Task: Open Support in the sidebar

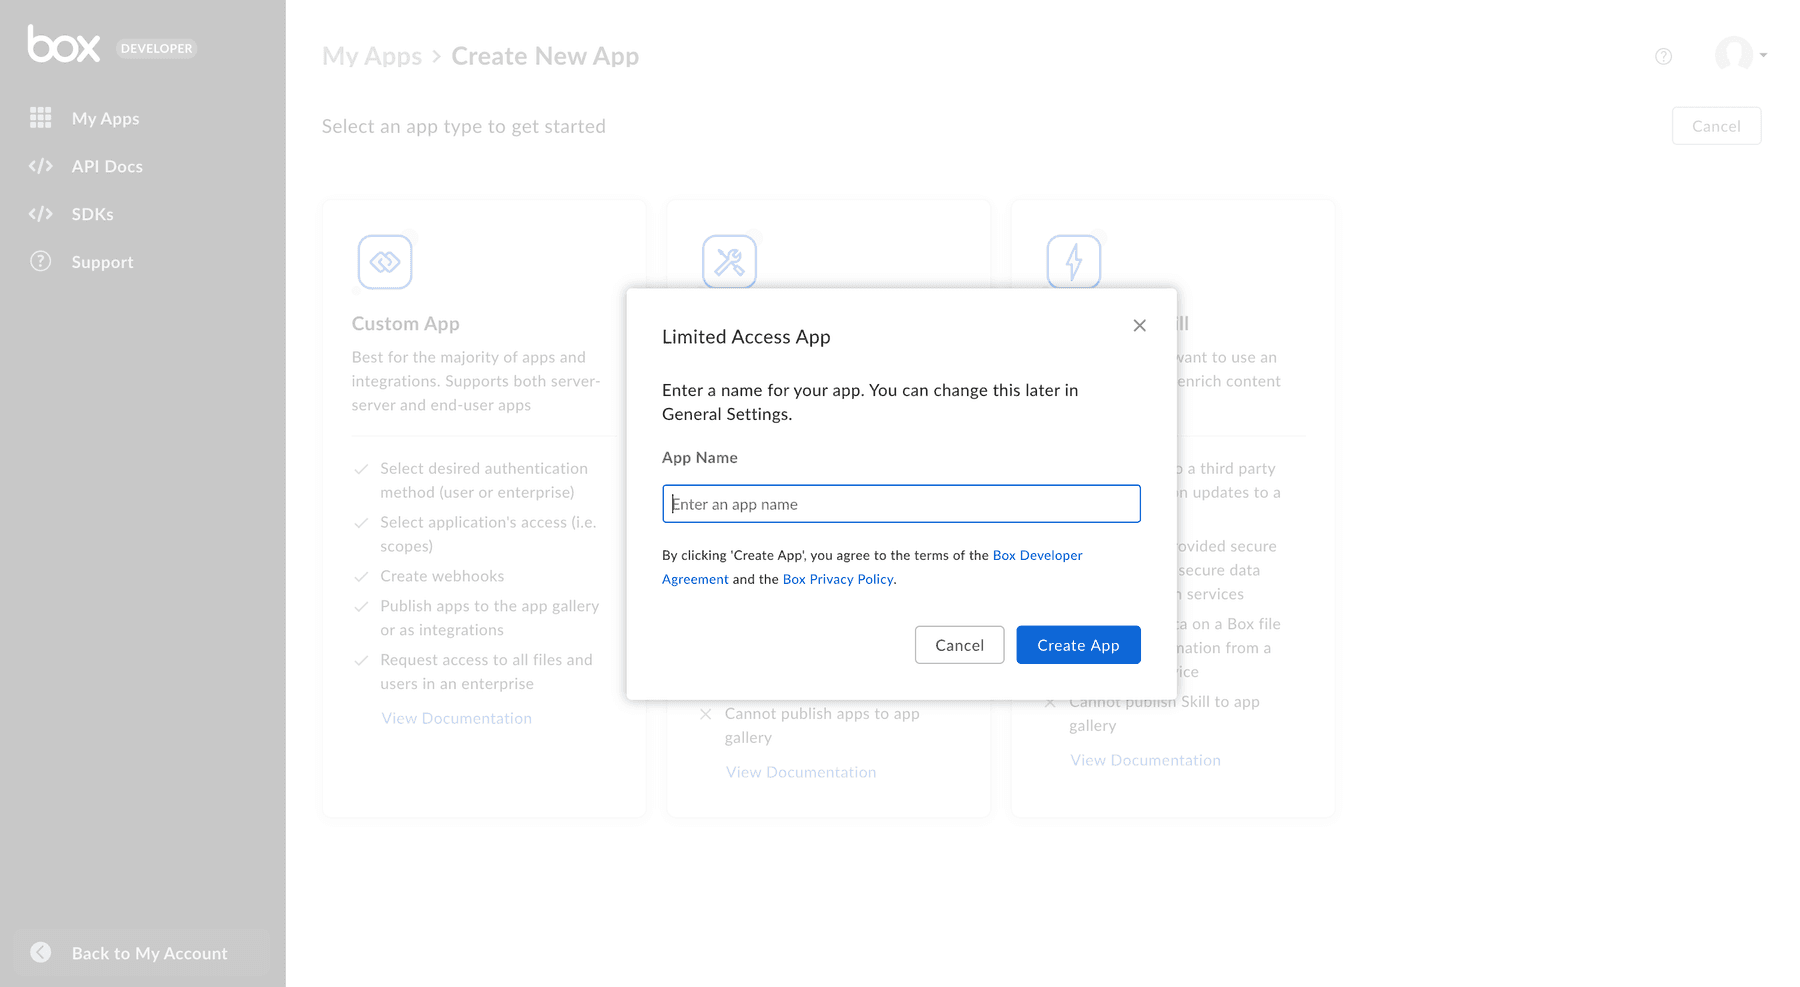Action: click(x=102, y=262)
